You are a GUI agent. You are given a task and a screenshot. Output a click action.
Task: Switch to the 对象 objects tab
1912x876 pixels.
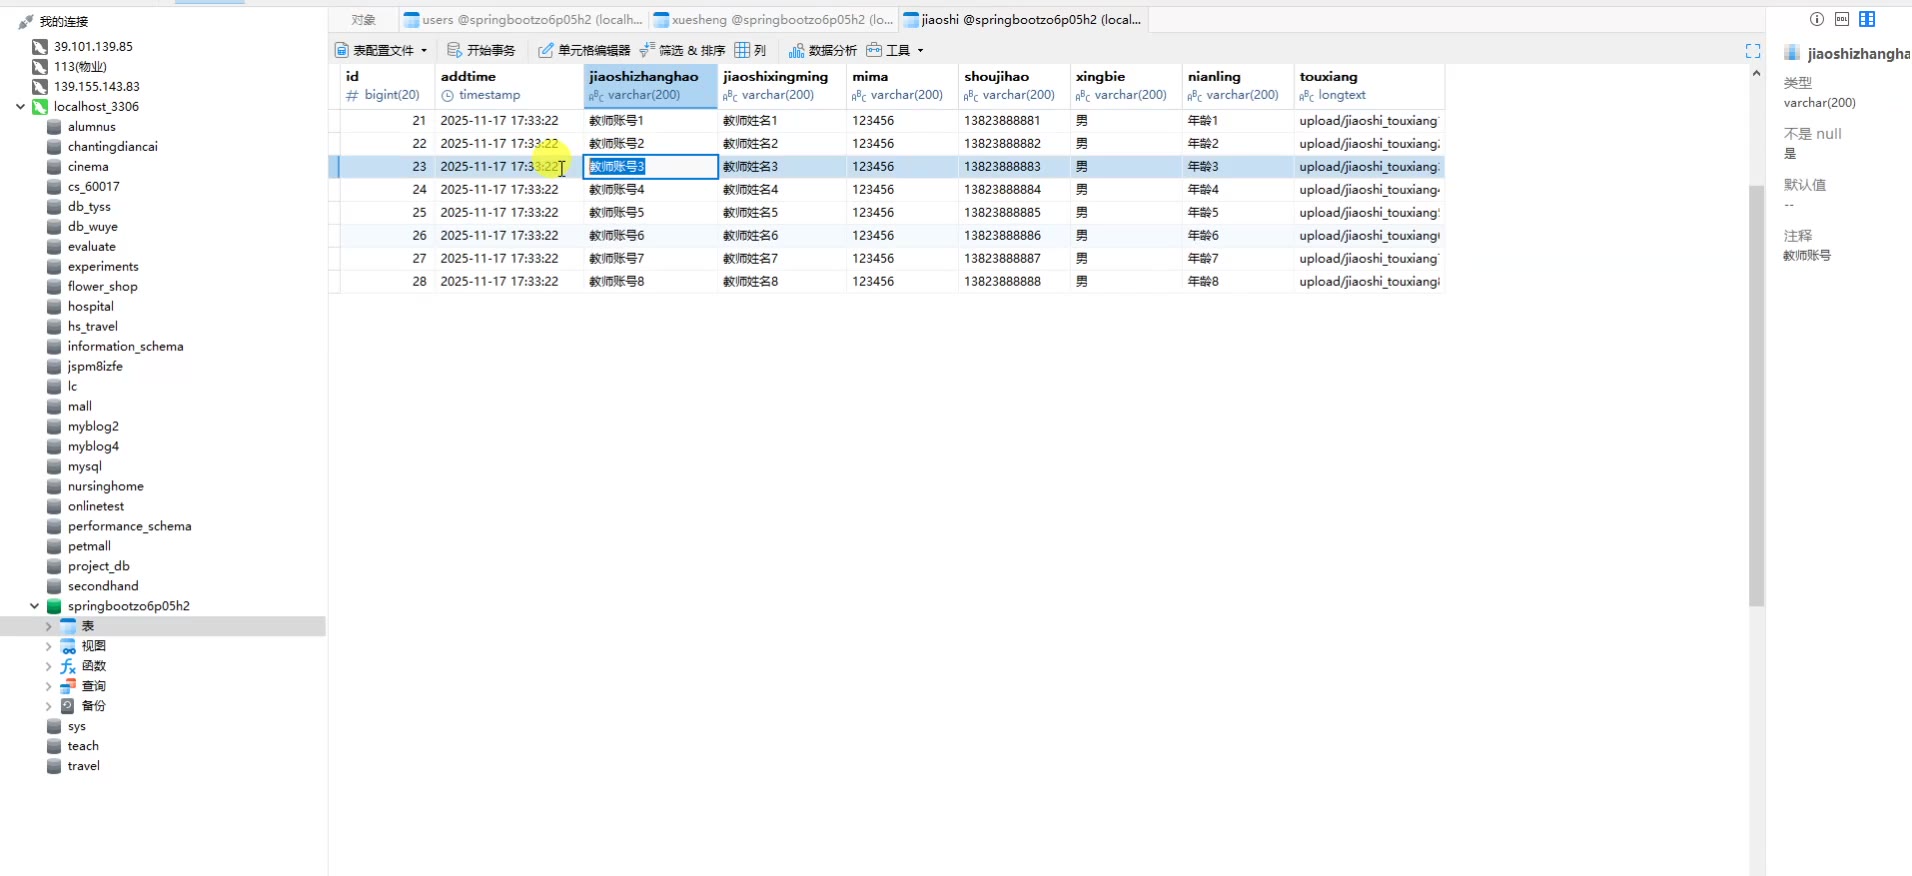point(363,20)
